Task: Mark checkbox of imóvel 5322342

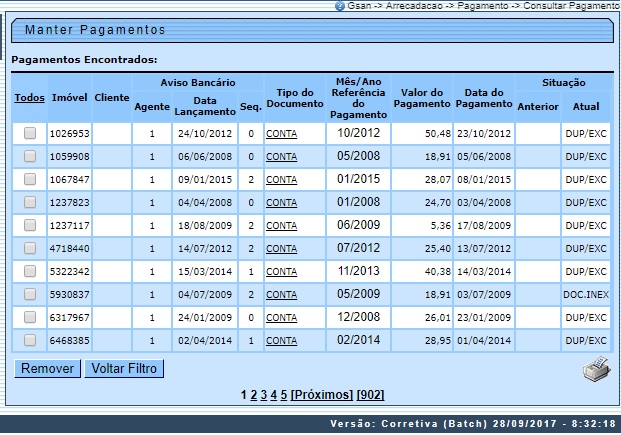Action: pos(30,271)
